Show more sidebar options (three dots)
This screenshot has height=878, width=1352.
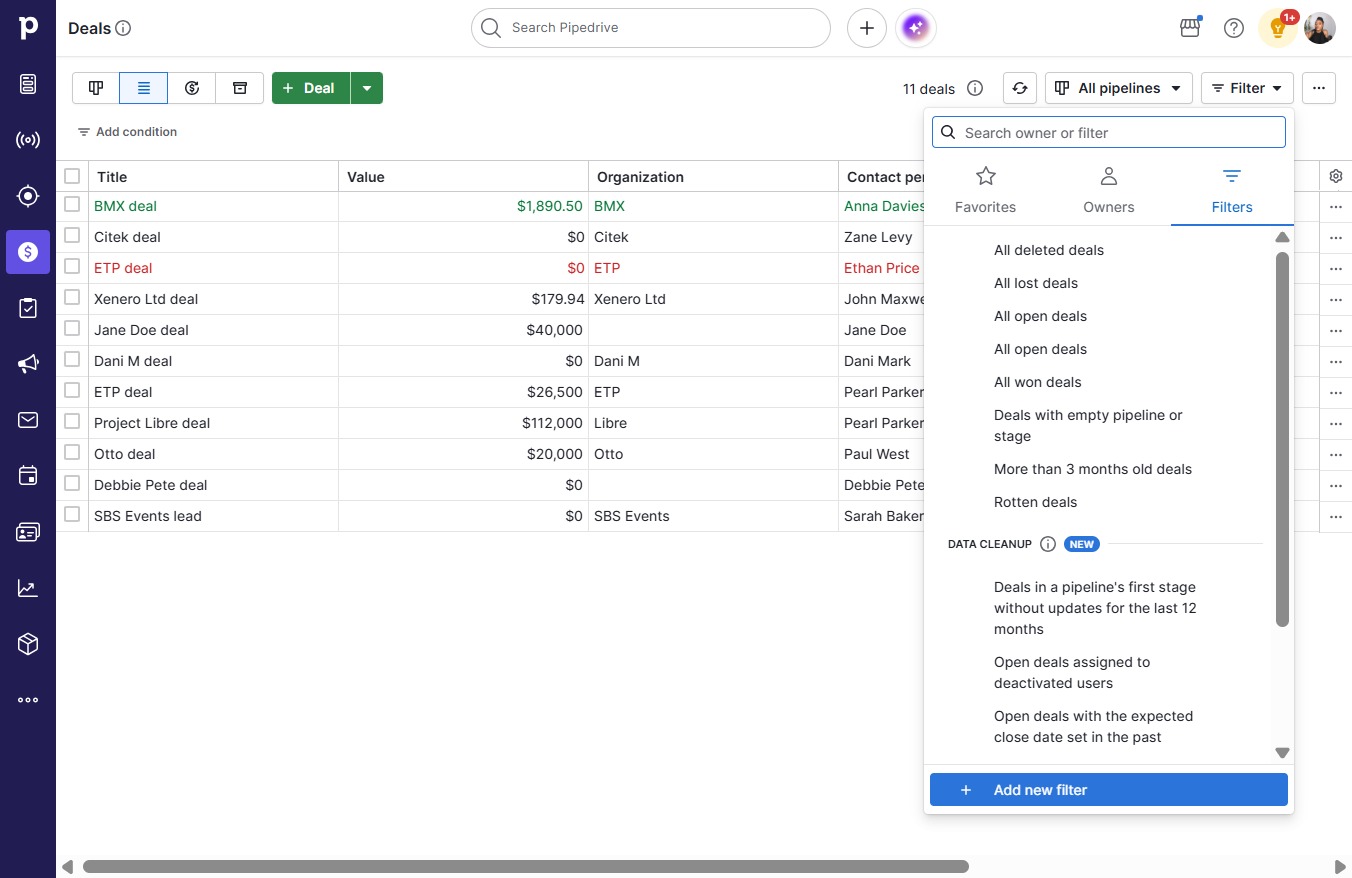(x=28, y=700)
